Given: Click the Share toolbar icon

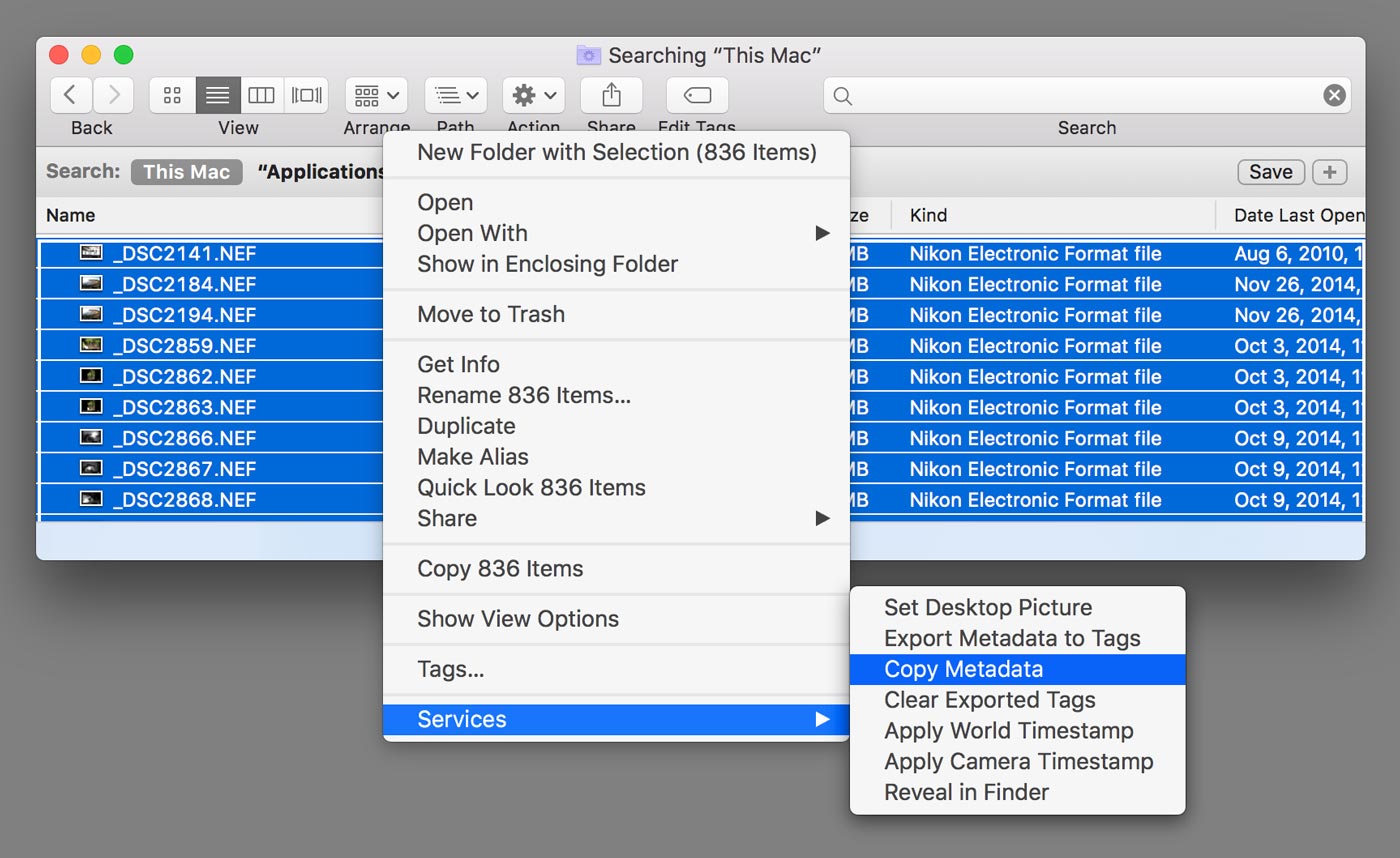Looking at the screenshot, I should coord(611,95).
